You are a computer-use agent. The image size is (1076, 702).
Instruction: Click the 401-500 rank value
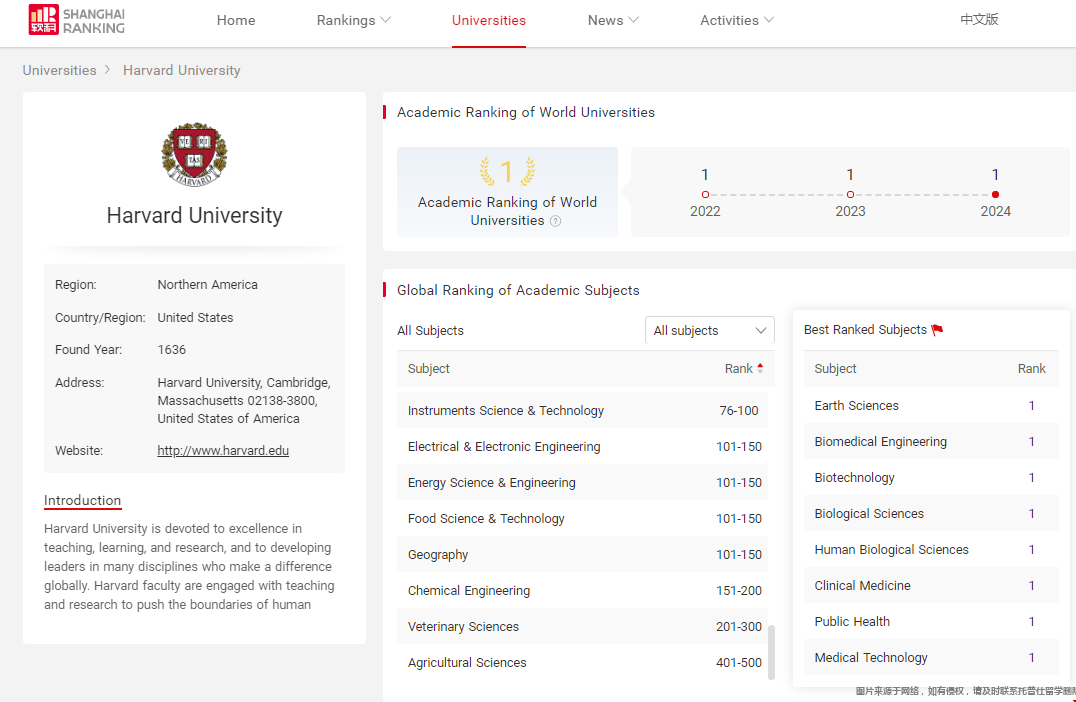(x=738, y=663)
